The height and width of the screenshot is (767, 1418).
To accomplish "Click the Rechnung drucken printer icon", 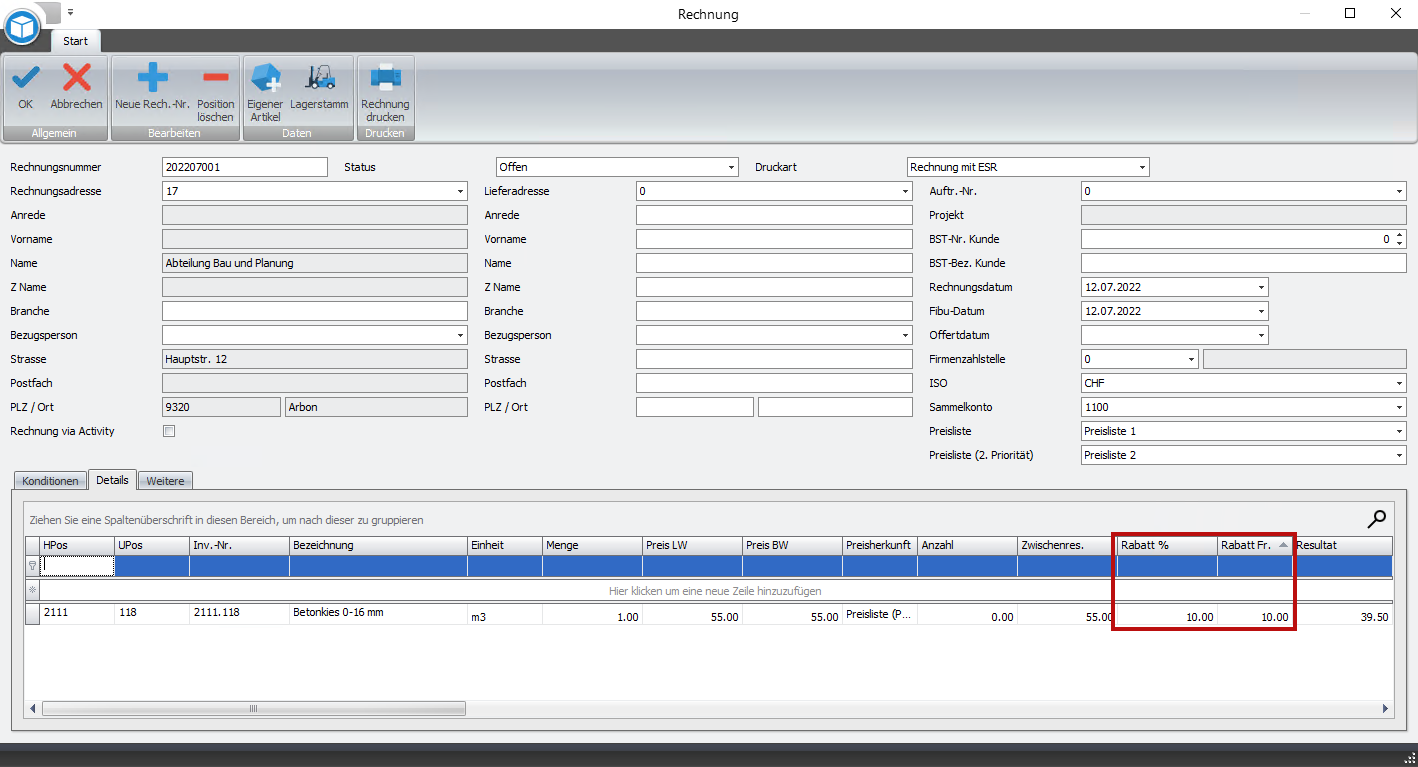I will coord(385,79).
